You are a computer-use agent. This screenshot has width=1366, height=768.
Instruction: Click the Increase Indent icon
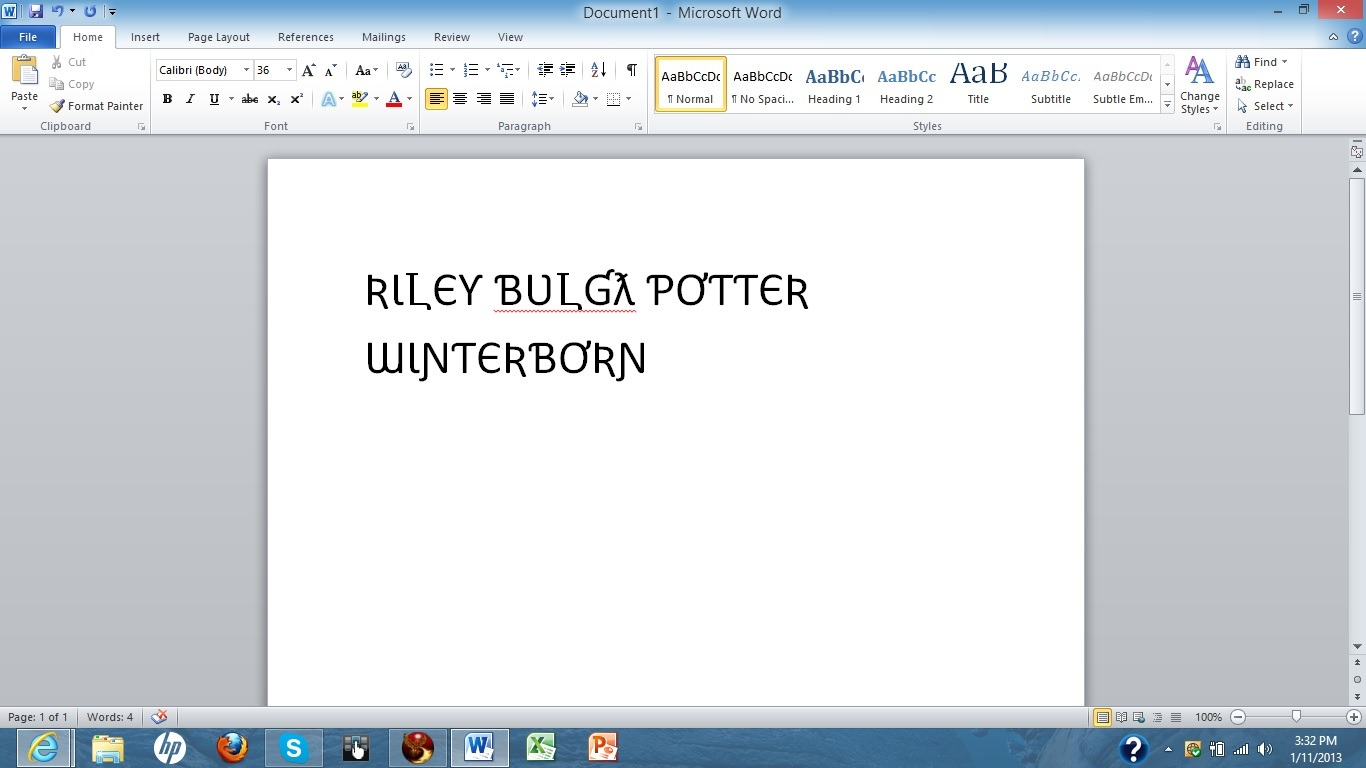pos(568,70)
